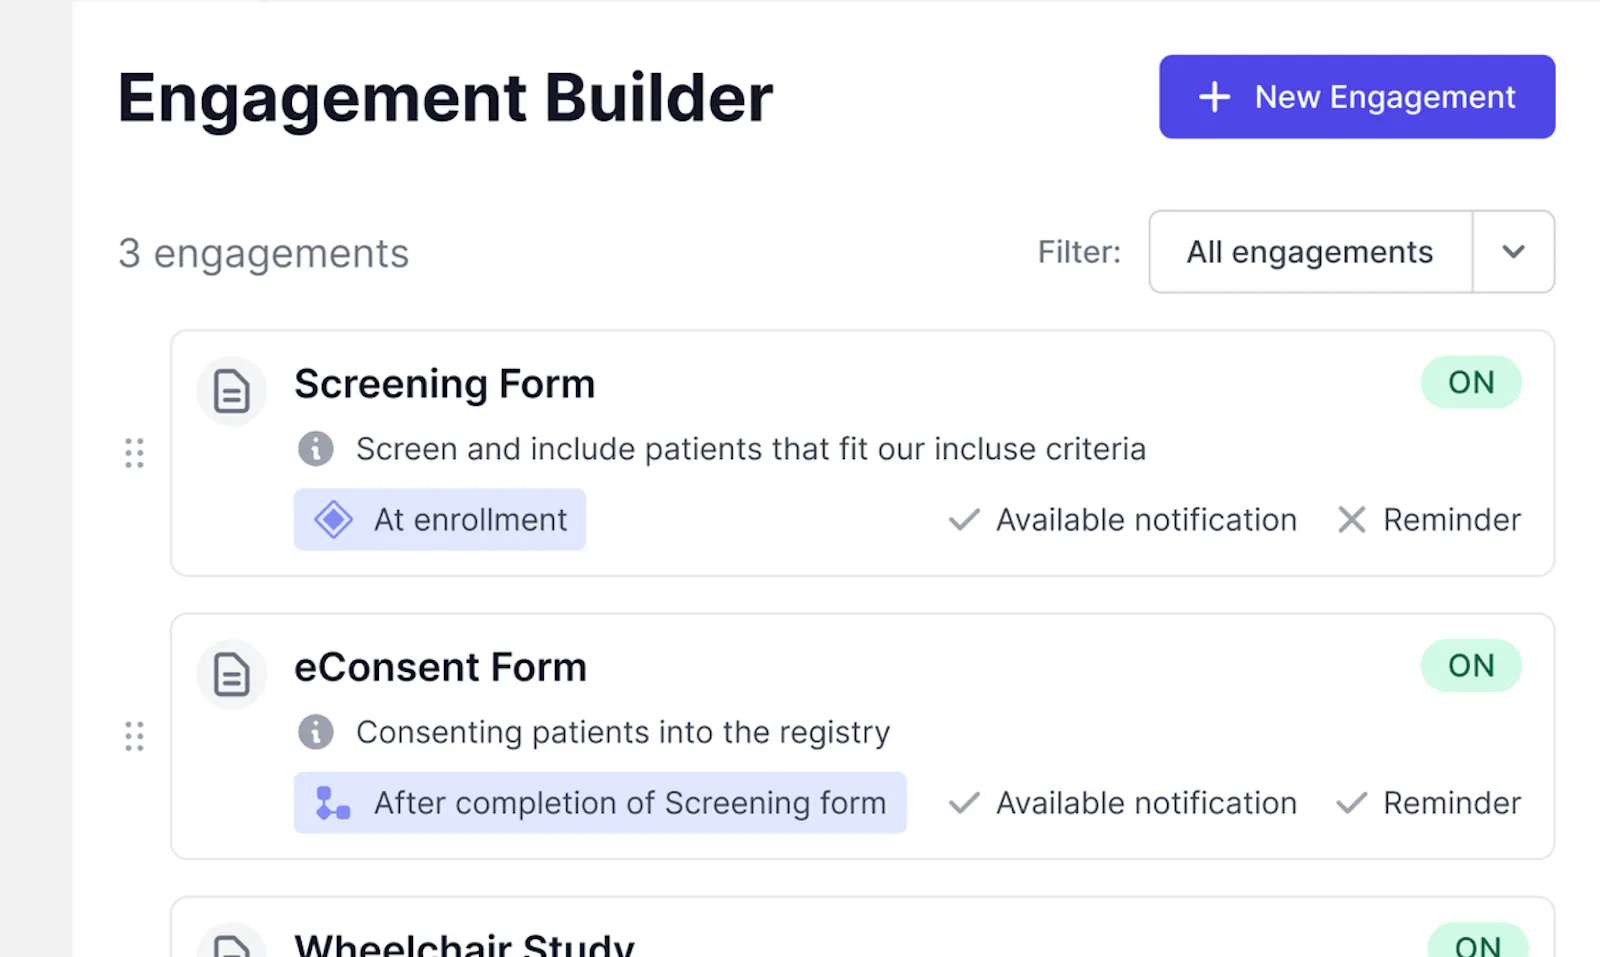Click the drag handle beside eConsent Form

tap(134, 736)
